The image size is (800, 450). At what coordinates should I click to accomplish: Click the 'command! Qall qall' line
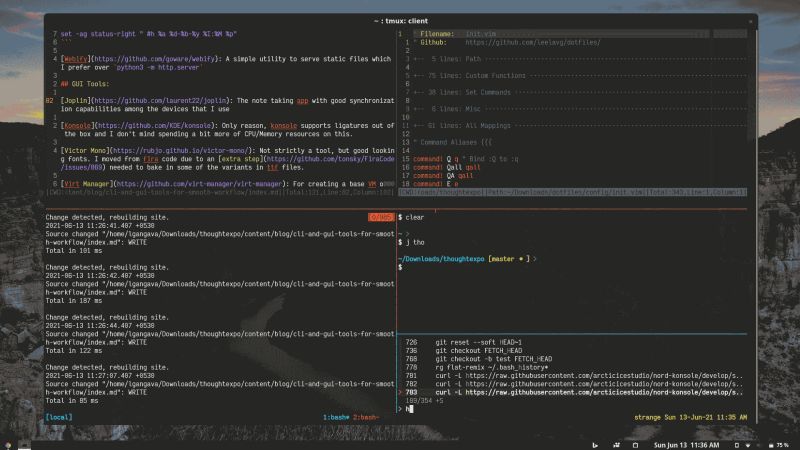click(446, 167)
